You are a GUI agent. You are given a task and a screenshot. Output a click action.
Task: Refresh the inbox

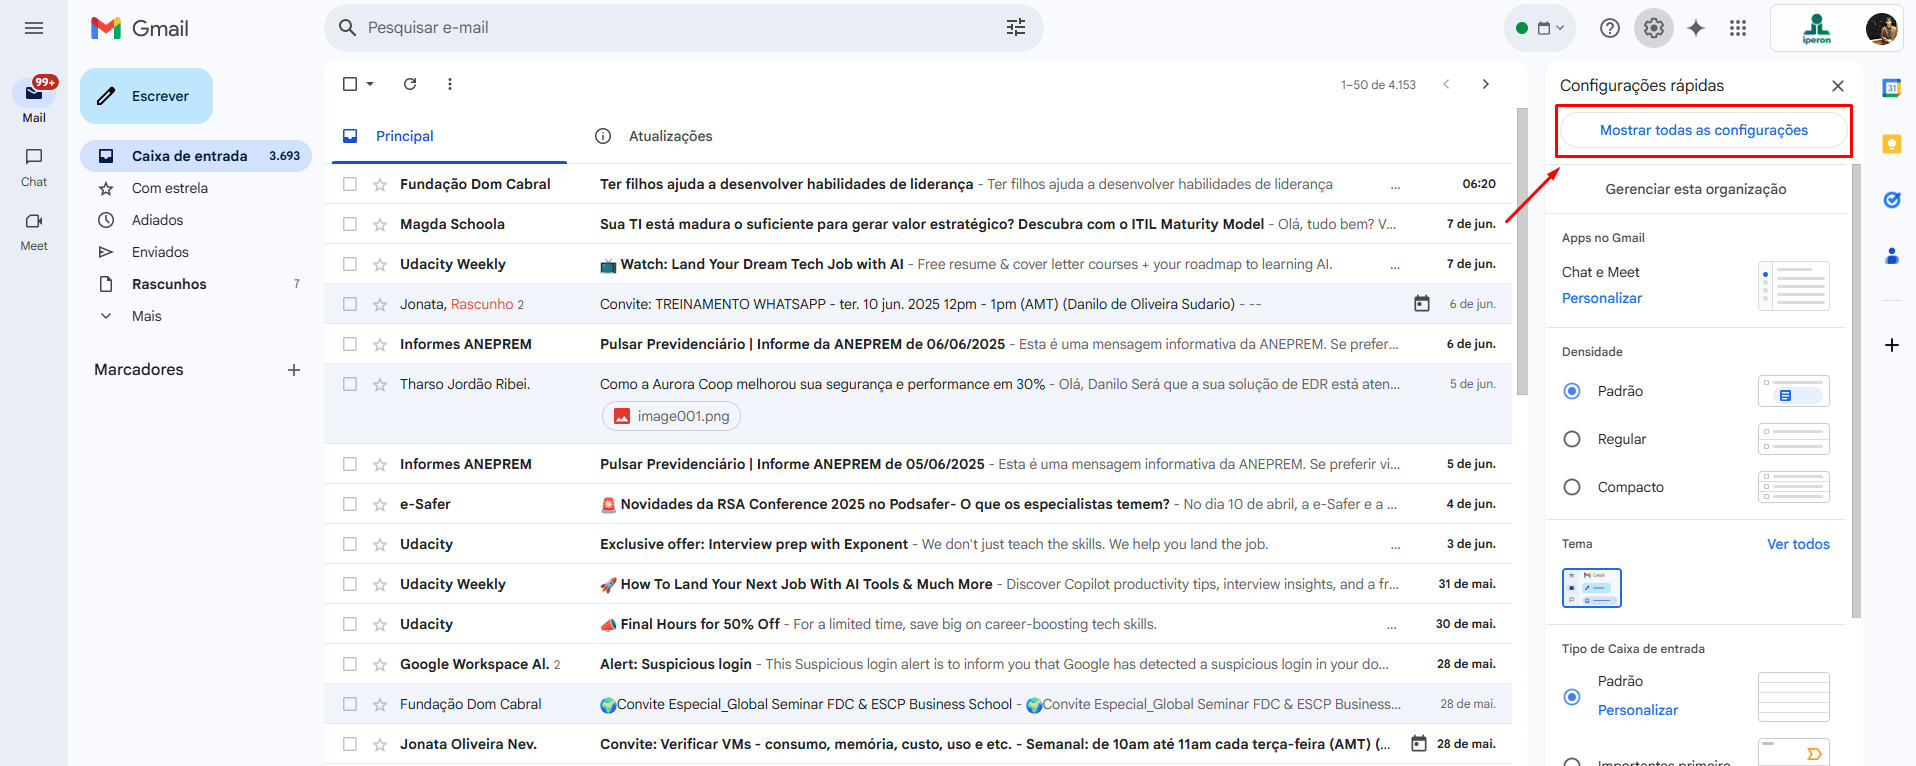[x=410, y=84]
